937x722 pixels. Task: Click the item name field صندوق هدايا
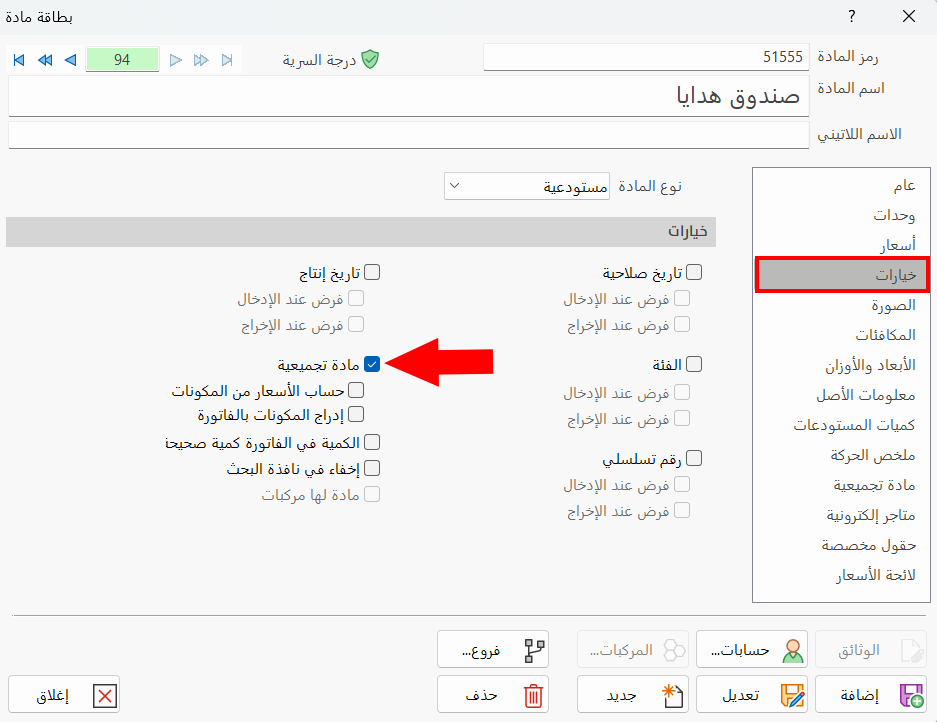click(409, 96)
